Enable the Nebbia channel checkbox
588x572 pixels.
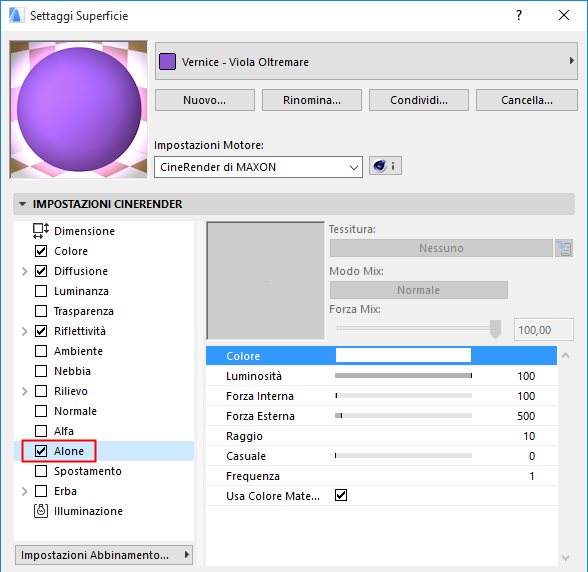(41, 371)
